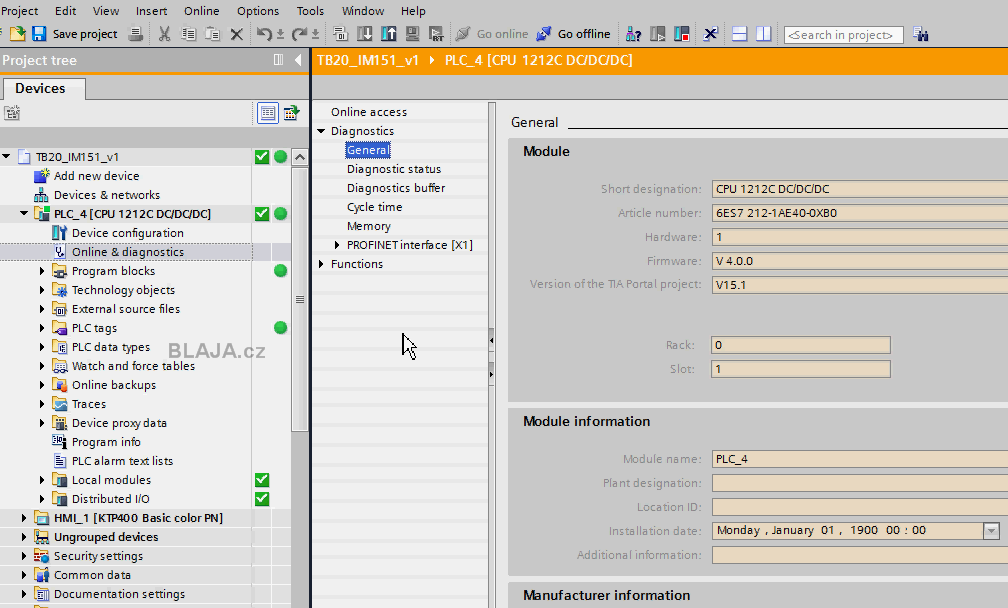
Task: Click TB20_IM151_v1 in the breadcrumb
Action: click(x=368, y=60)
